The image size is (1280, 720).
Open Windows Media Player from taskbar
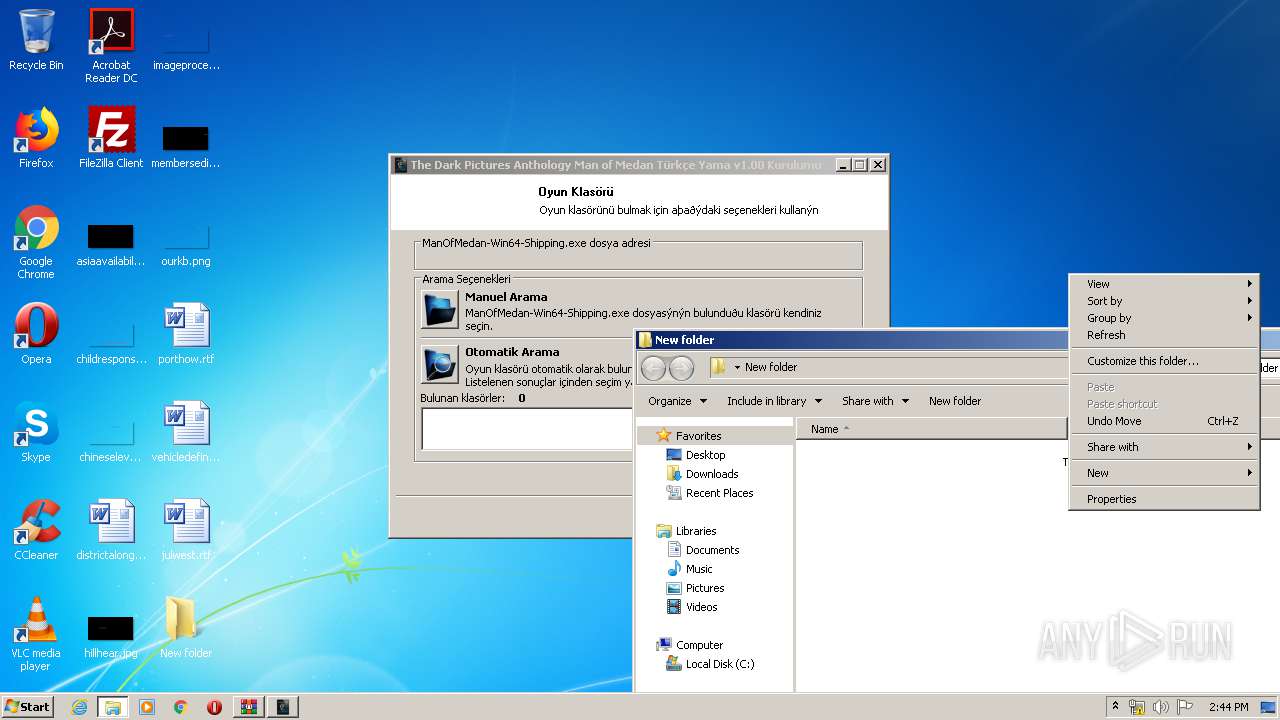pos(147,707)
